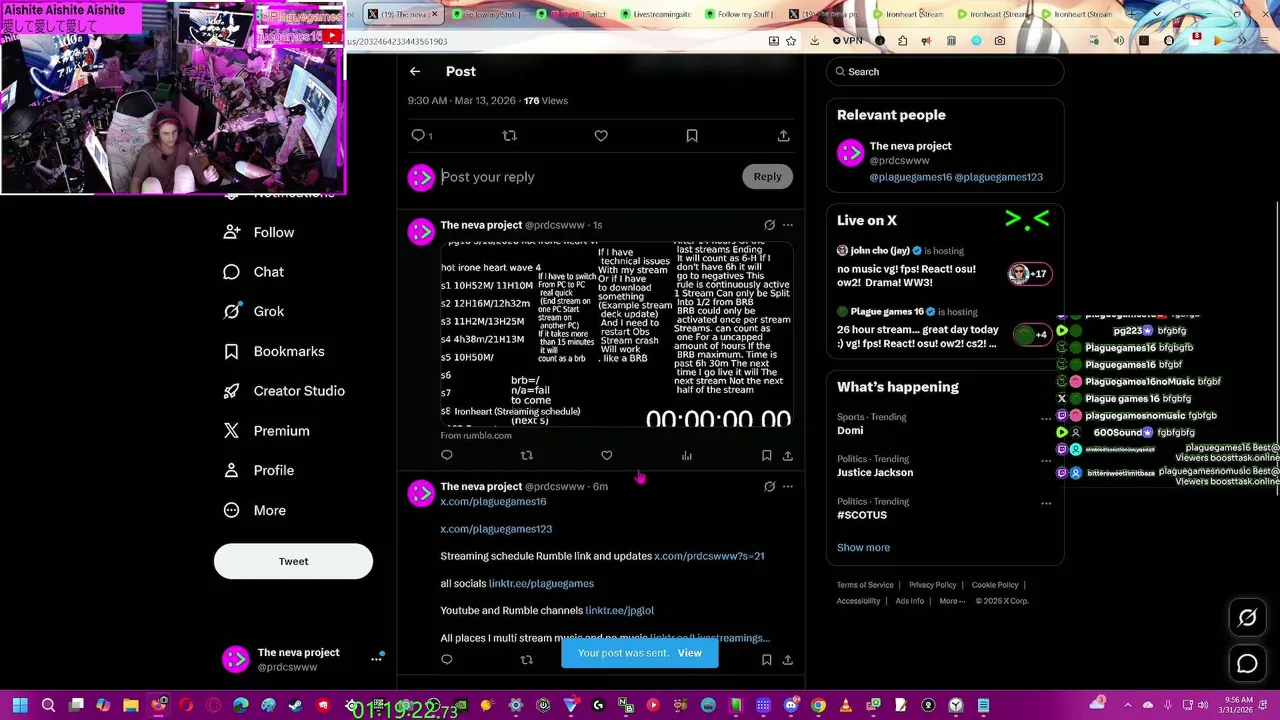Retweet the 1s reply post
This screenshot has height=720, width=1280.
tap(527, 456)
